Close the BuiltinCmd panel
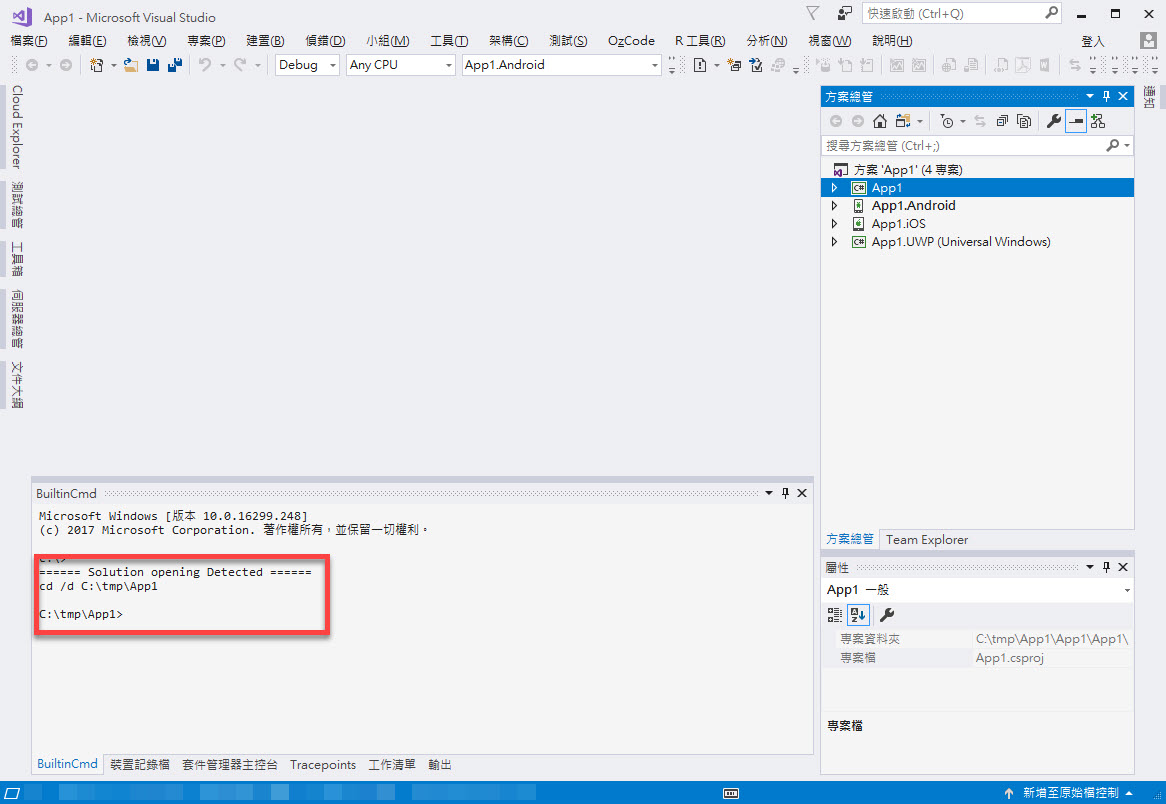Image resolution: width=1166 pixels, height=804 pixels. (x=802, y=493)
